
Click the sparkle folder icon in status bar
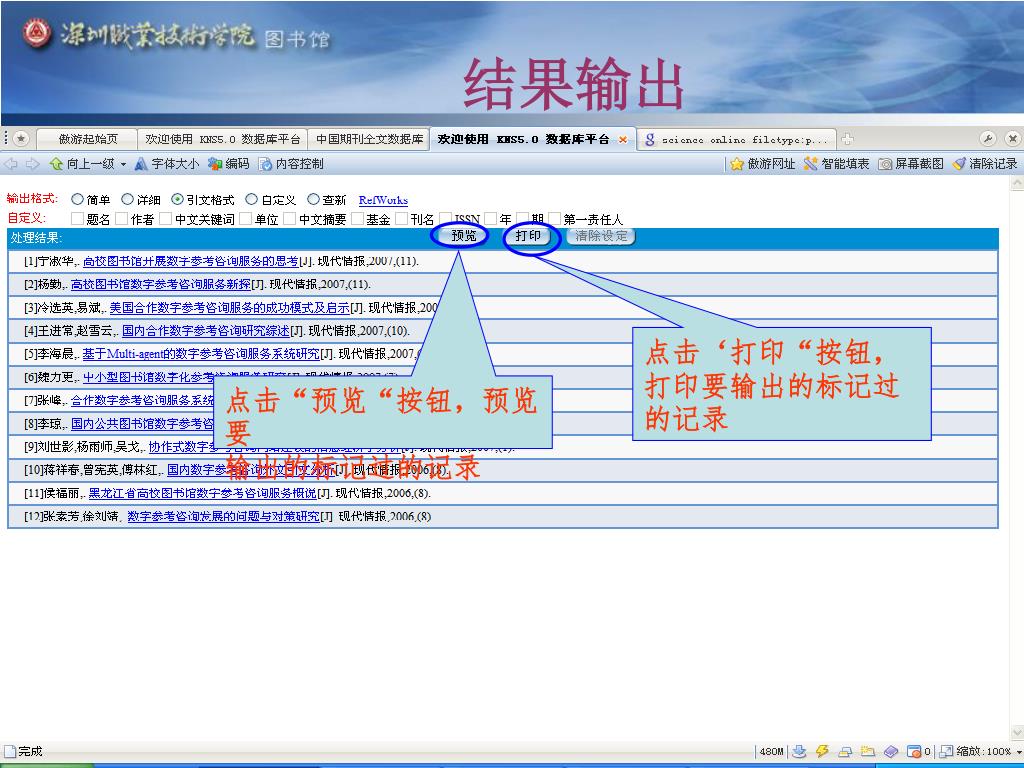[x=868, y=752]
